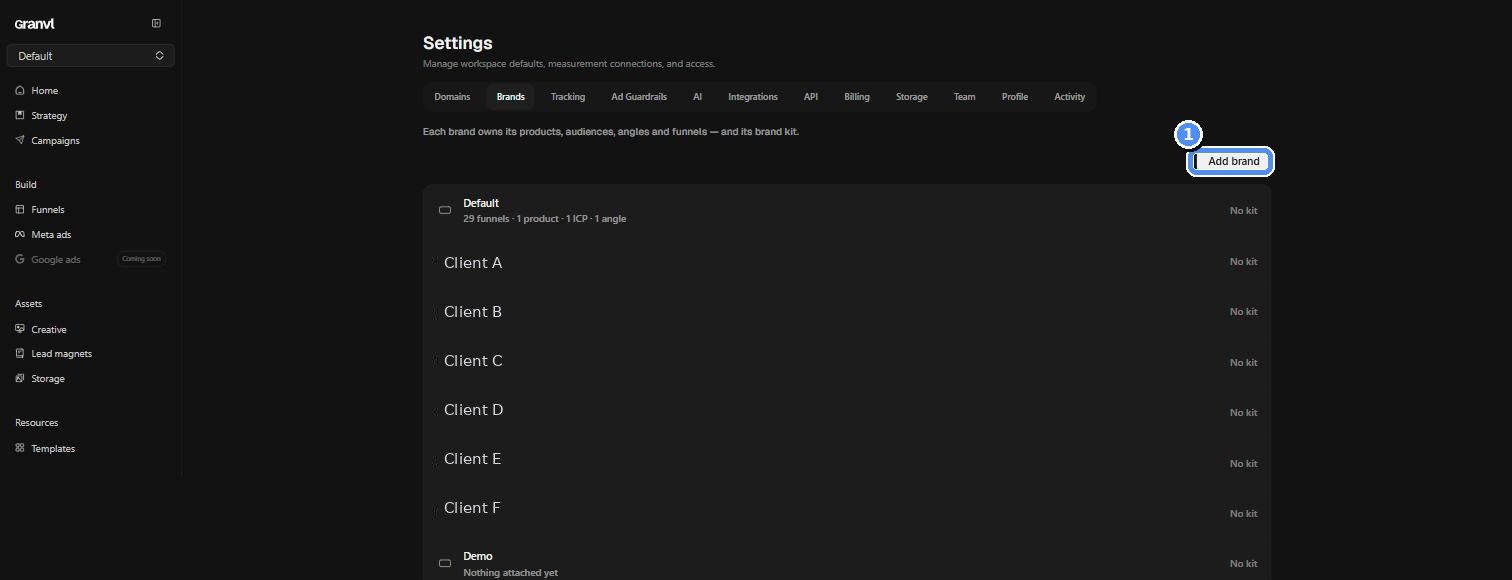
Task: Click the Lead magnets icon
Action: [20, 353]
